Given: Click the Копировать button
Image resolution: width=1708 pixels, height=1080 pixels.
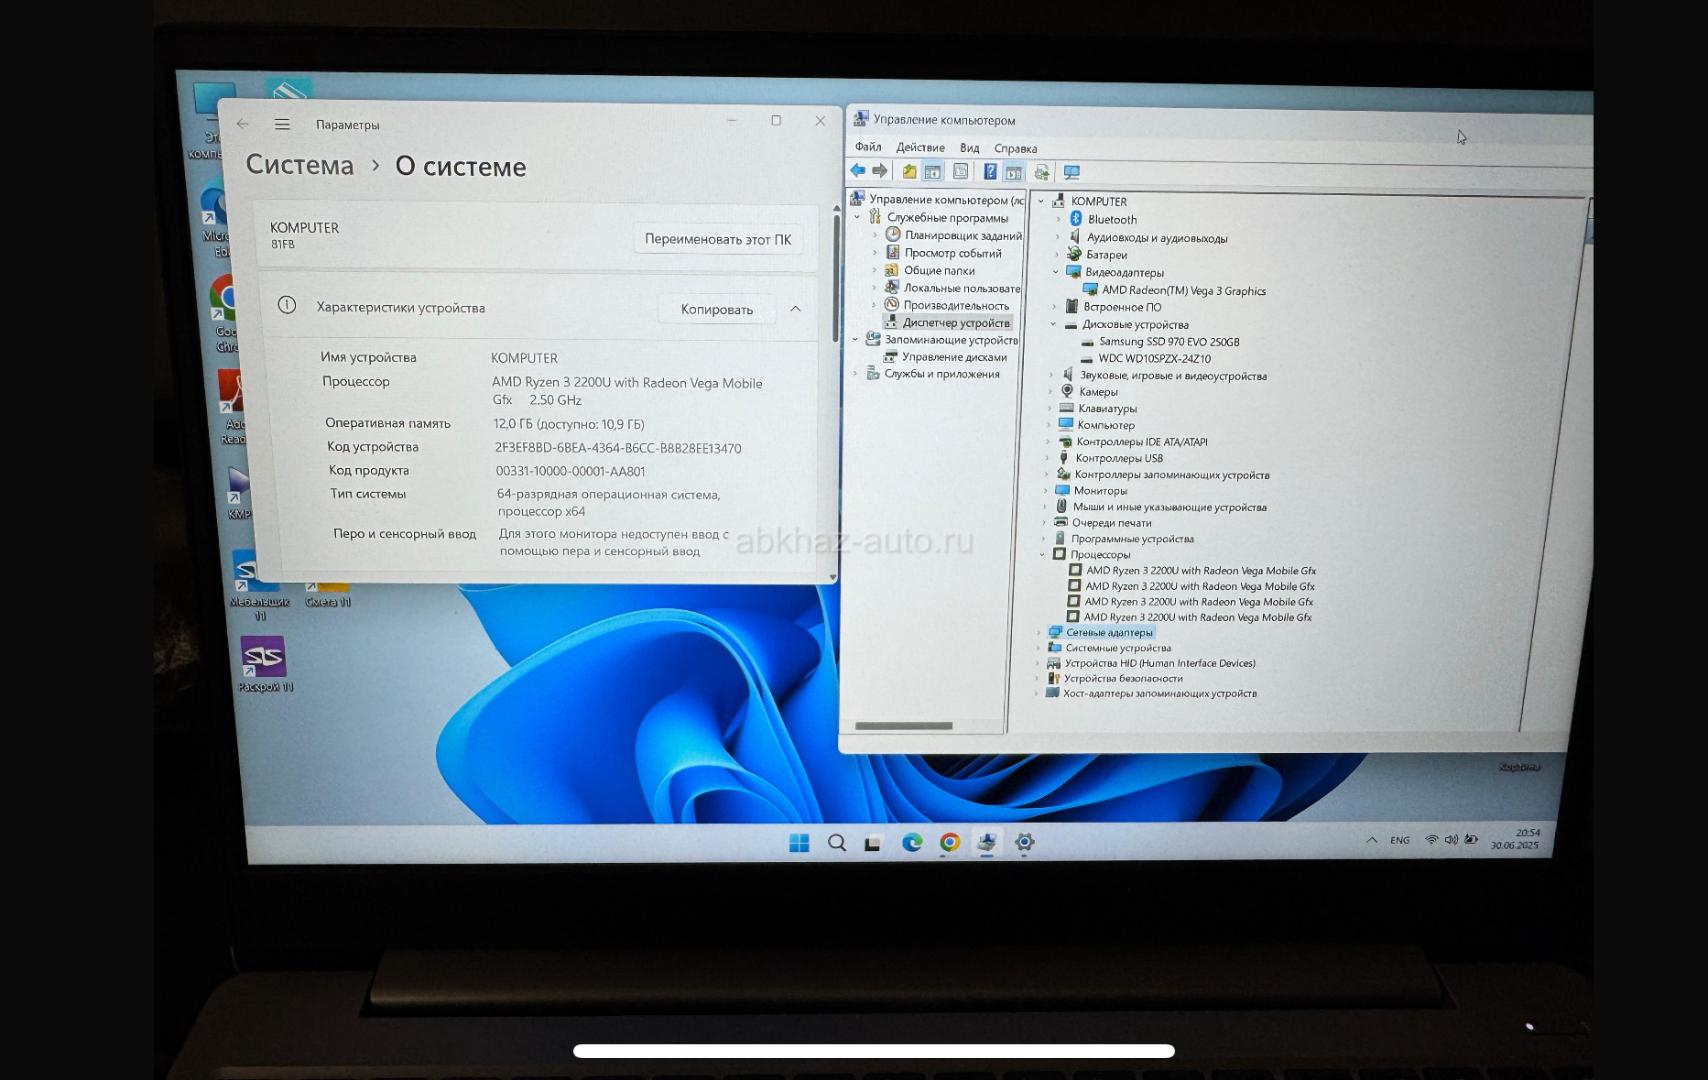Looking at the screenshot, I should pos(717,310).
